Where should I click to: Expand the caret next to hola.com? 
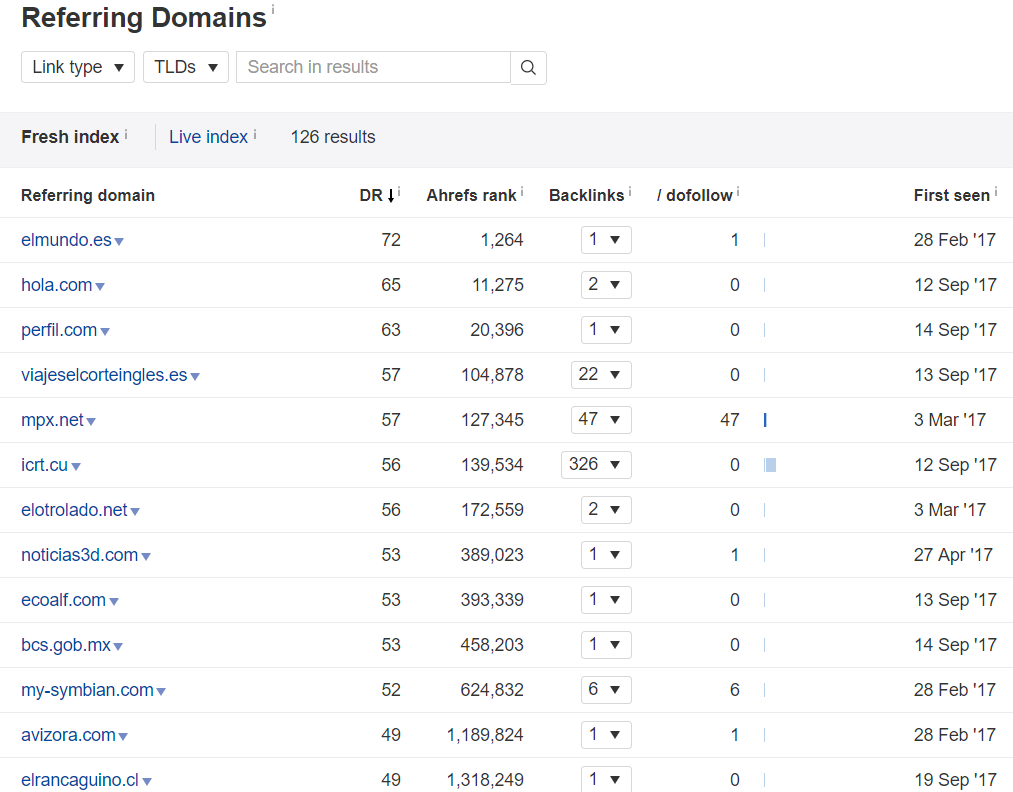[100, 286]
